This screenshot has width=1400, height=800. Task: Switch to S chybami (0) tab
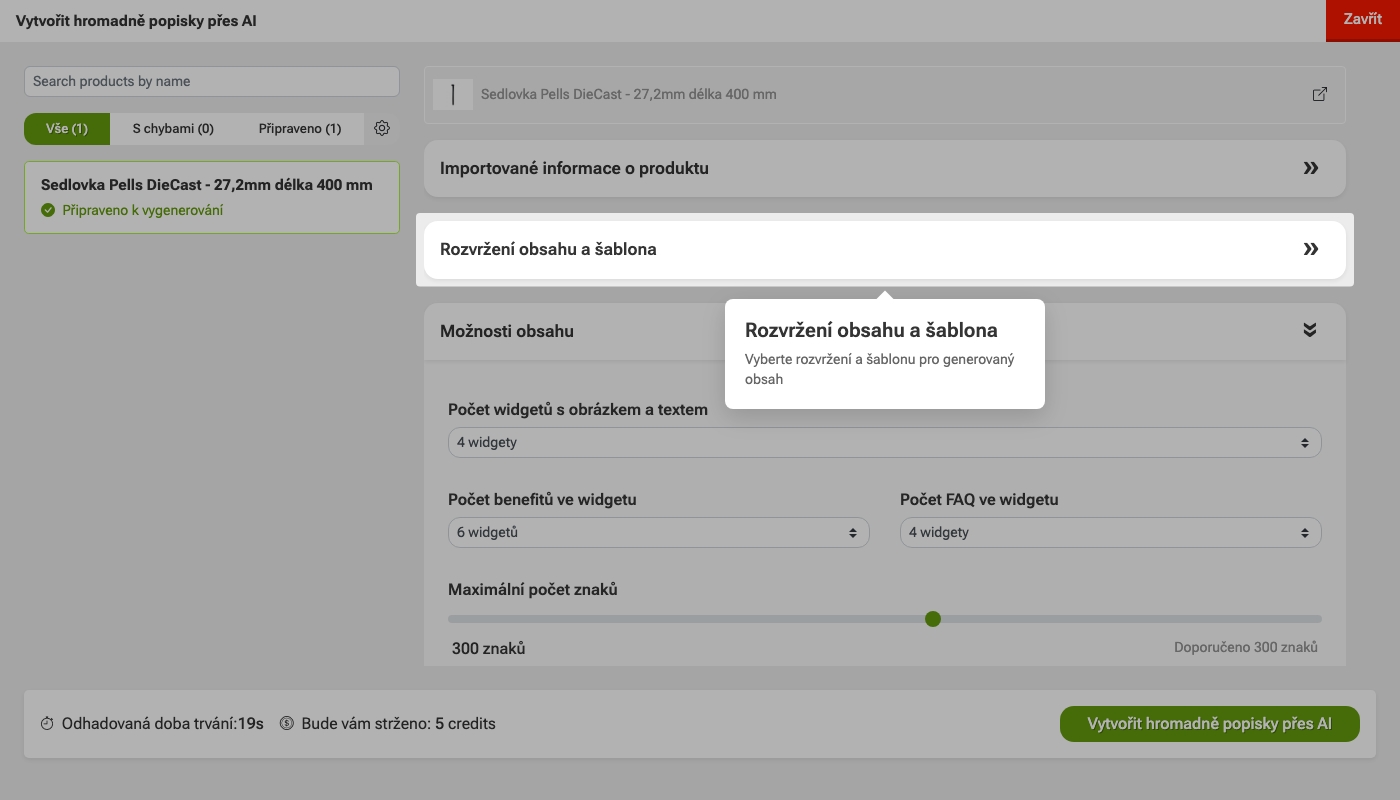coord(173,129)
